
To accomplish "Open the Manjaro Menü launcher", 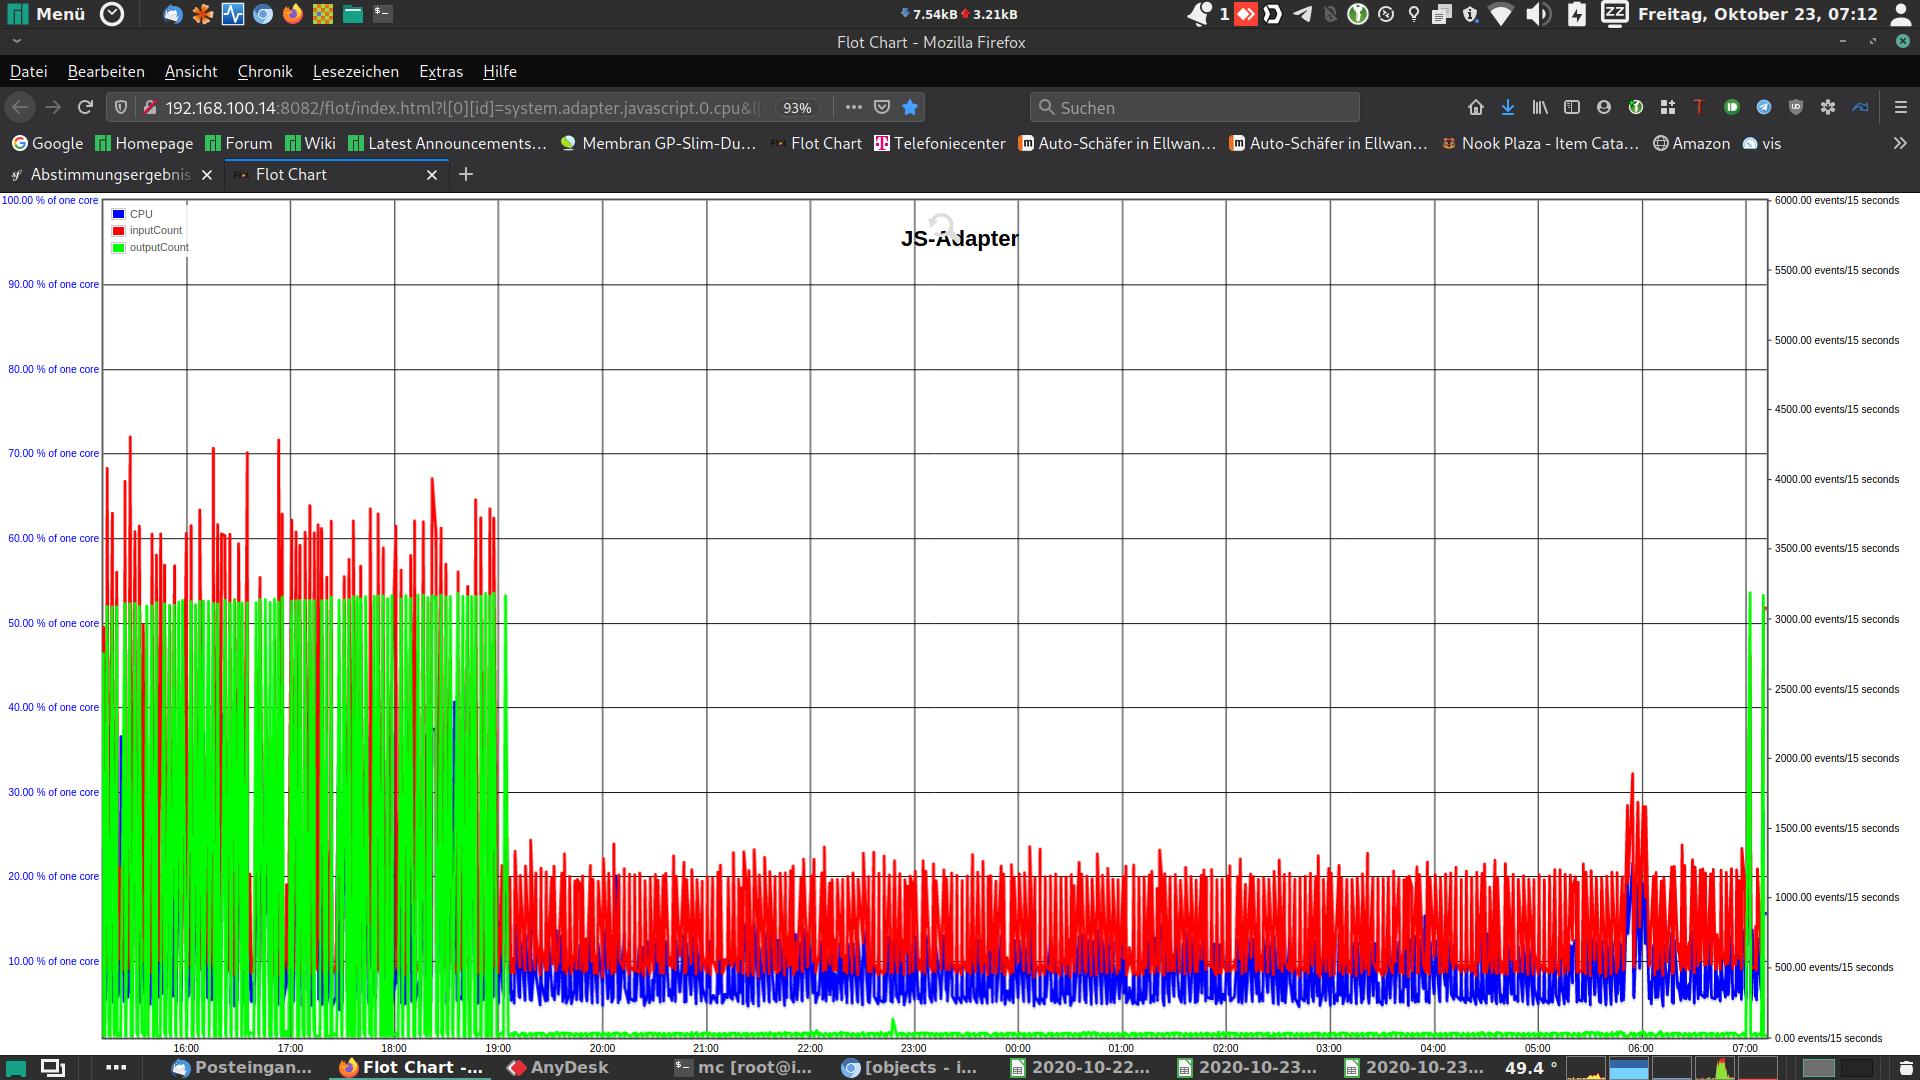I will click(x=46, y=14).
